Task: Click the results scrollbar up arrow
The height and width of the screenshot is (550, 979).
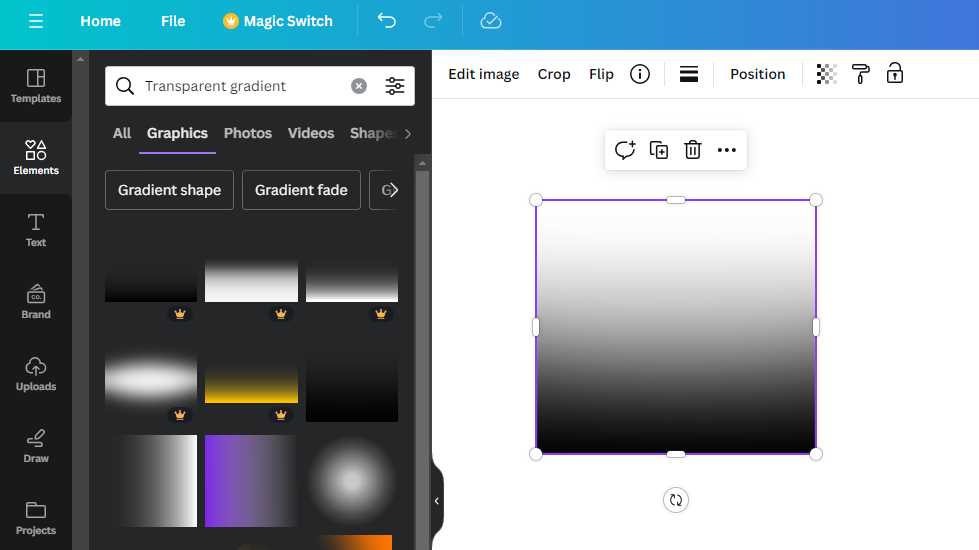Action: tap(422, 163)
